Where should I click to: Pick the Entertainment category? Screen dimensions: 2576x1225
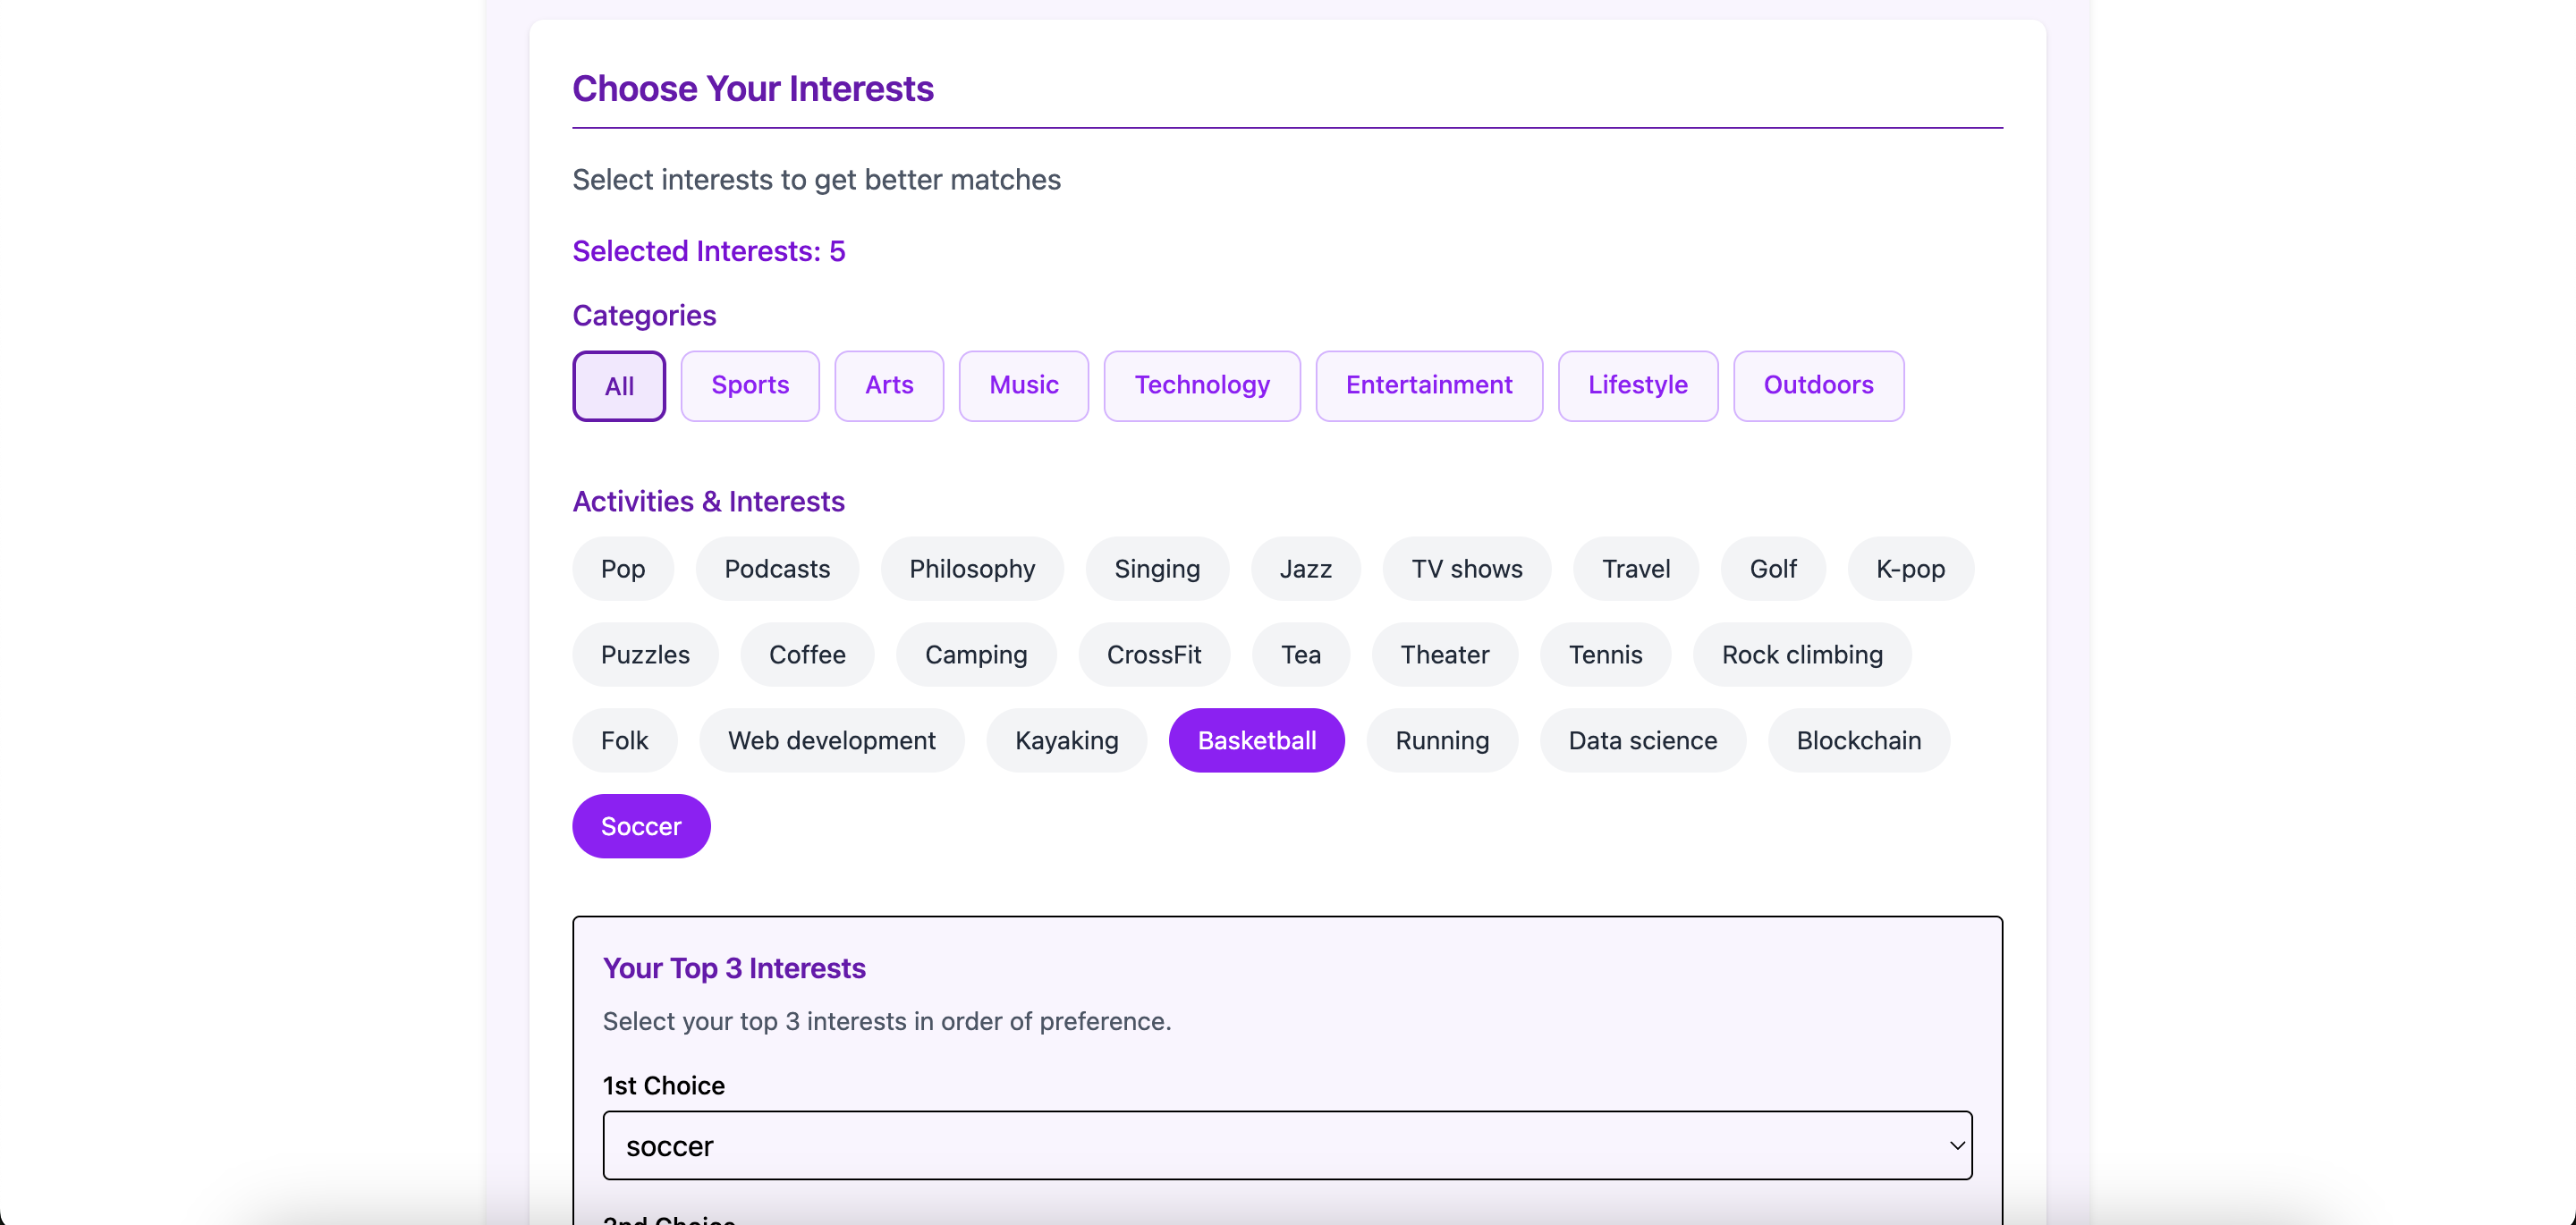coord(1428,385)
